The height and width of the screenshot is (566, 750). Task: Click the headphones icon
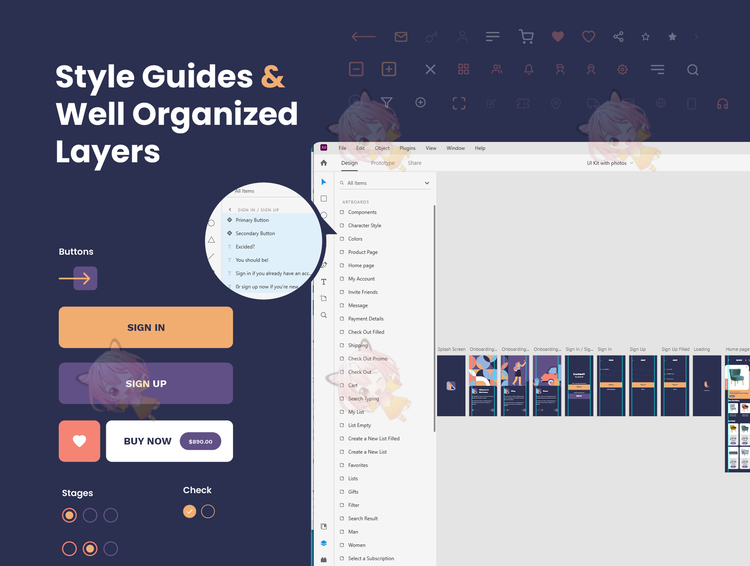(722, 103)
